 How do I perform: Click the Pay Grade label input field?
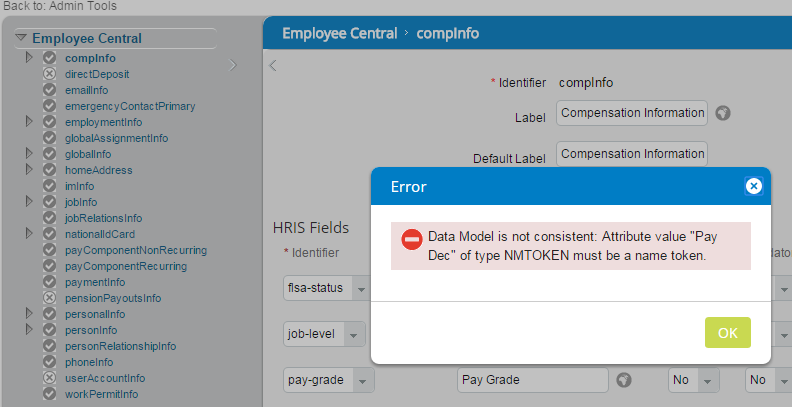click(533, 380)
